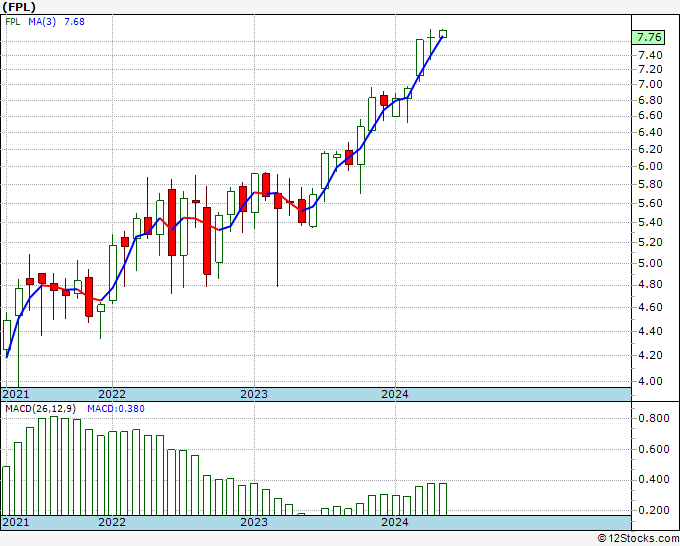This screenshot has width=680, height=546.
Task: Click the tall green candle rising to 7.60
Action: (419, 57)
